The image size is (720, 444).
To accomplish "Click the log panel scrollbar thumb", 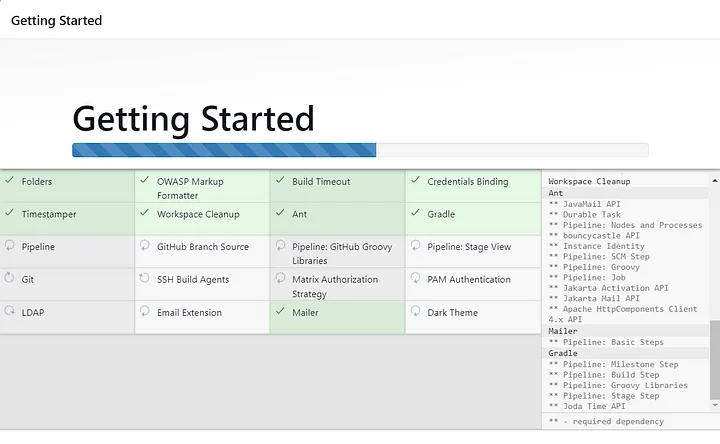I will [x=715, y=360].
